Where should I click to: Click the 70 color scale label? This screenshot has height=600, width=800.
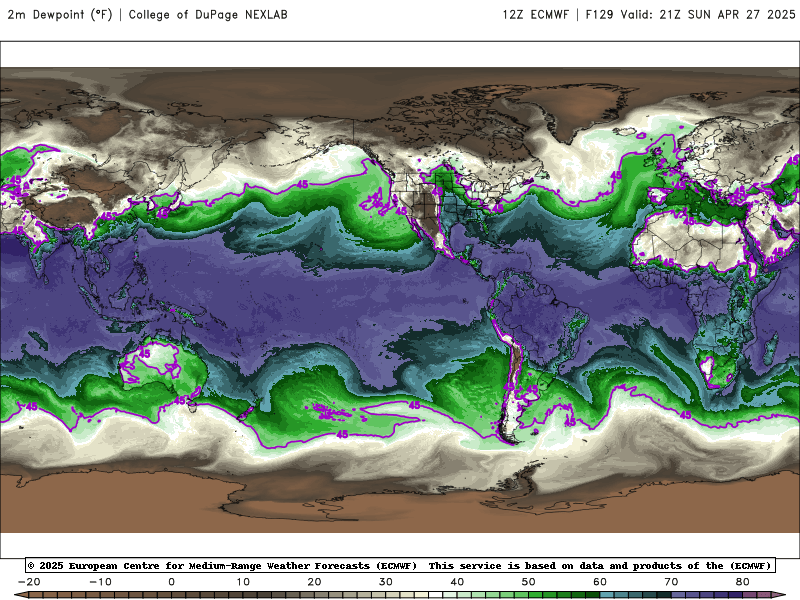671,582
